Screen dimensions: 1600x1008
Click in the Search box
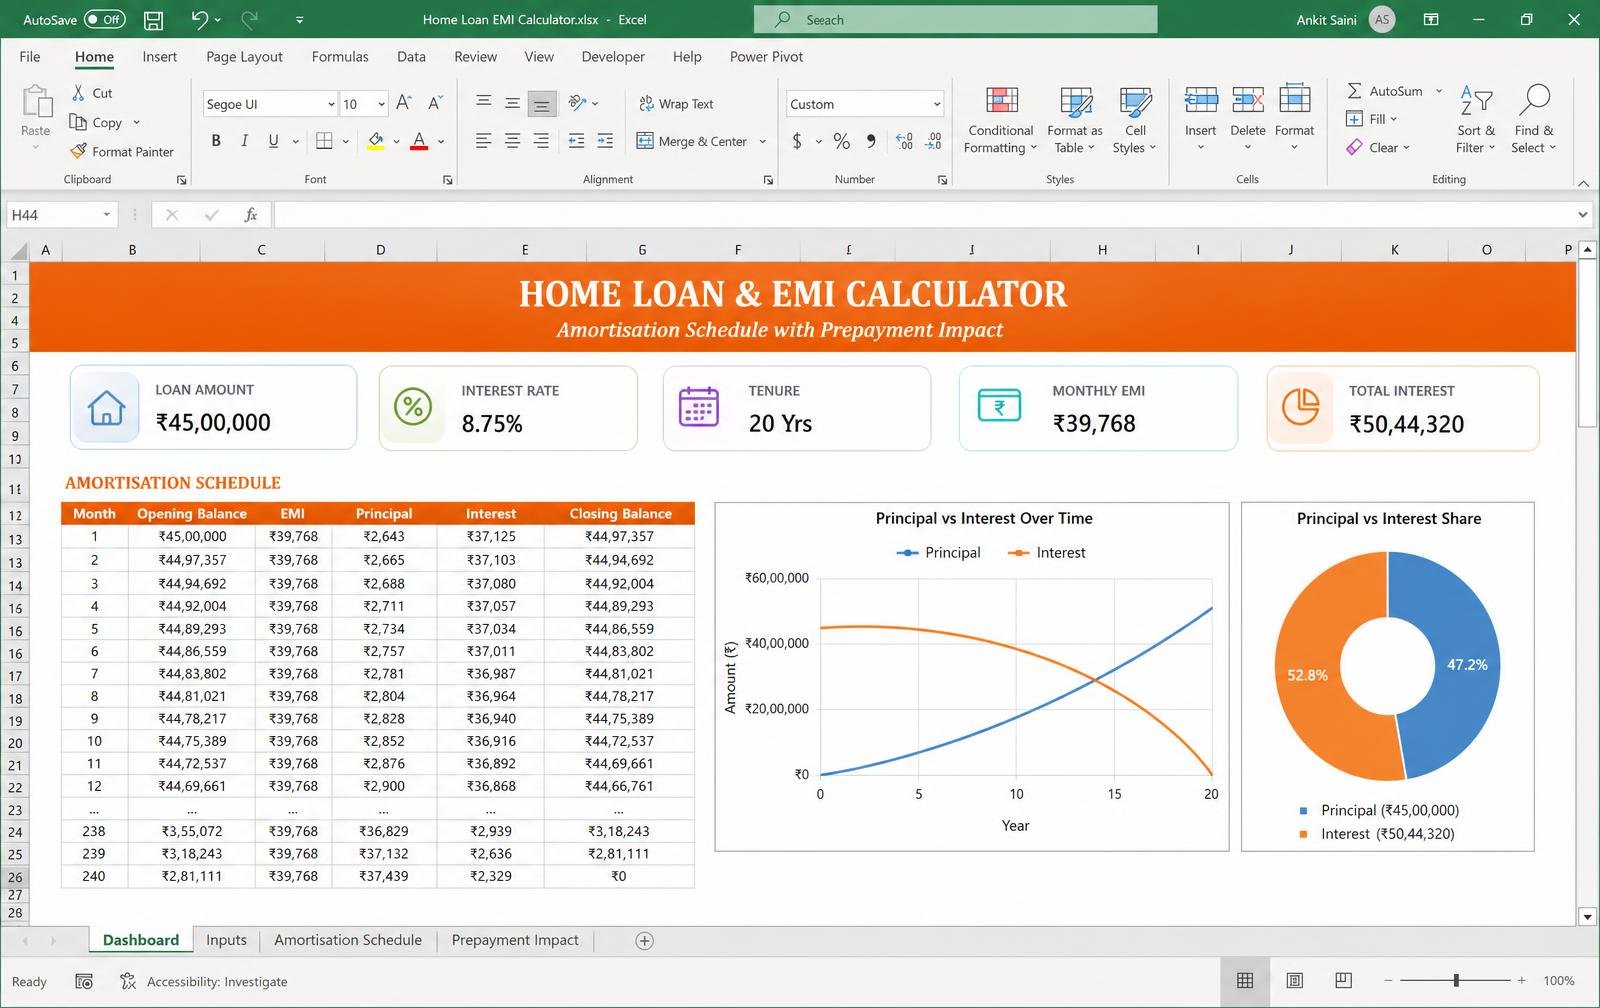[955, 19]
